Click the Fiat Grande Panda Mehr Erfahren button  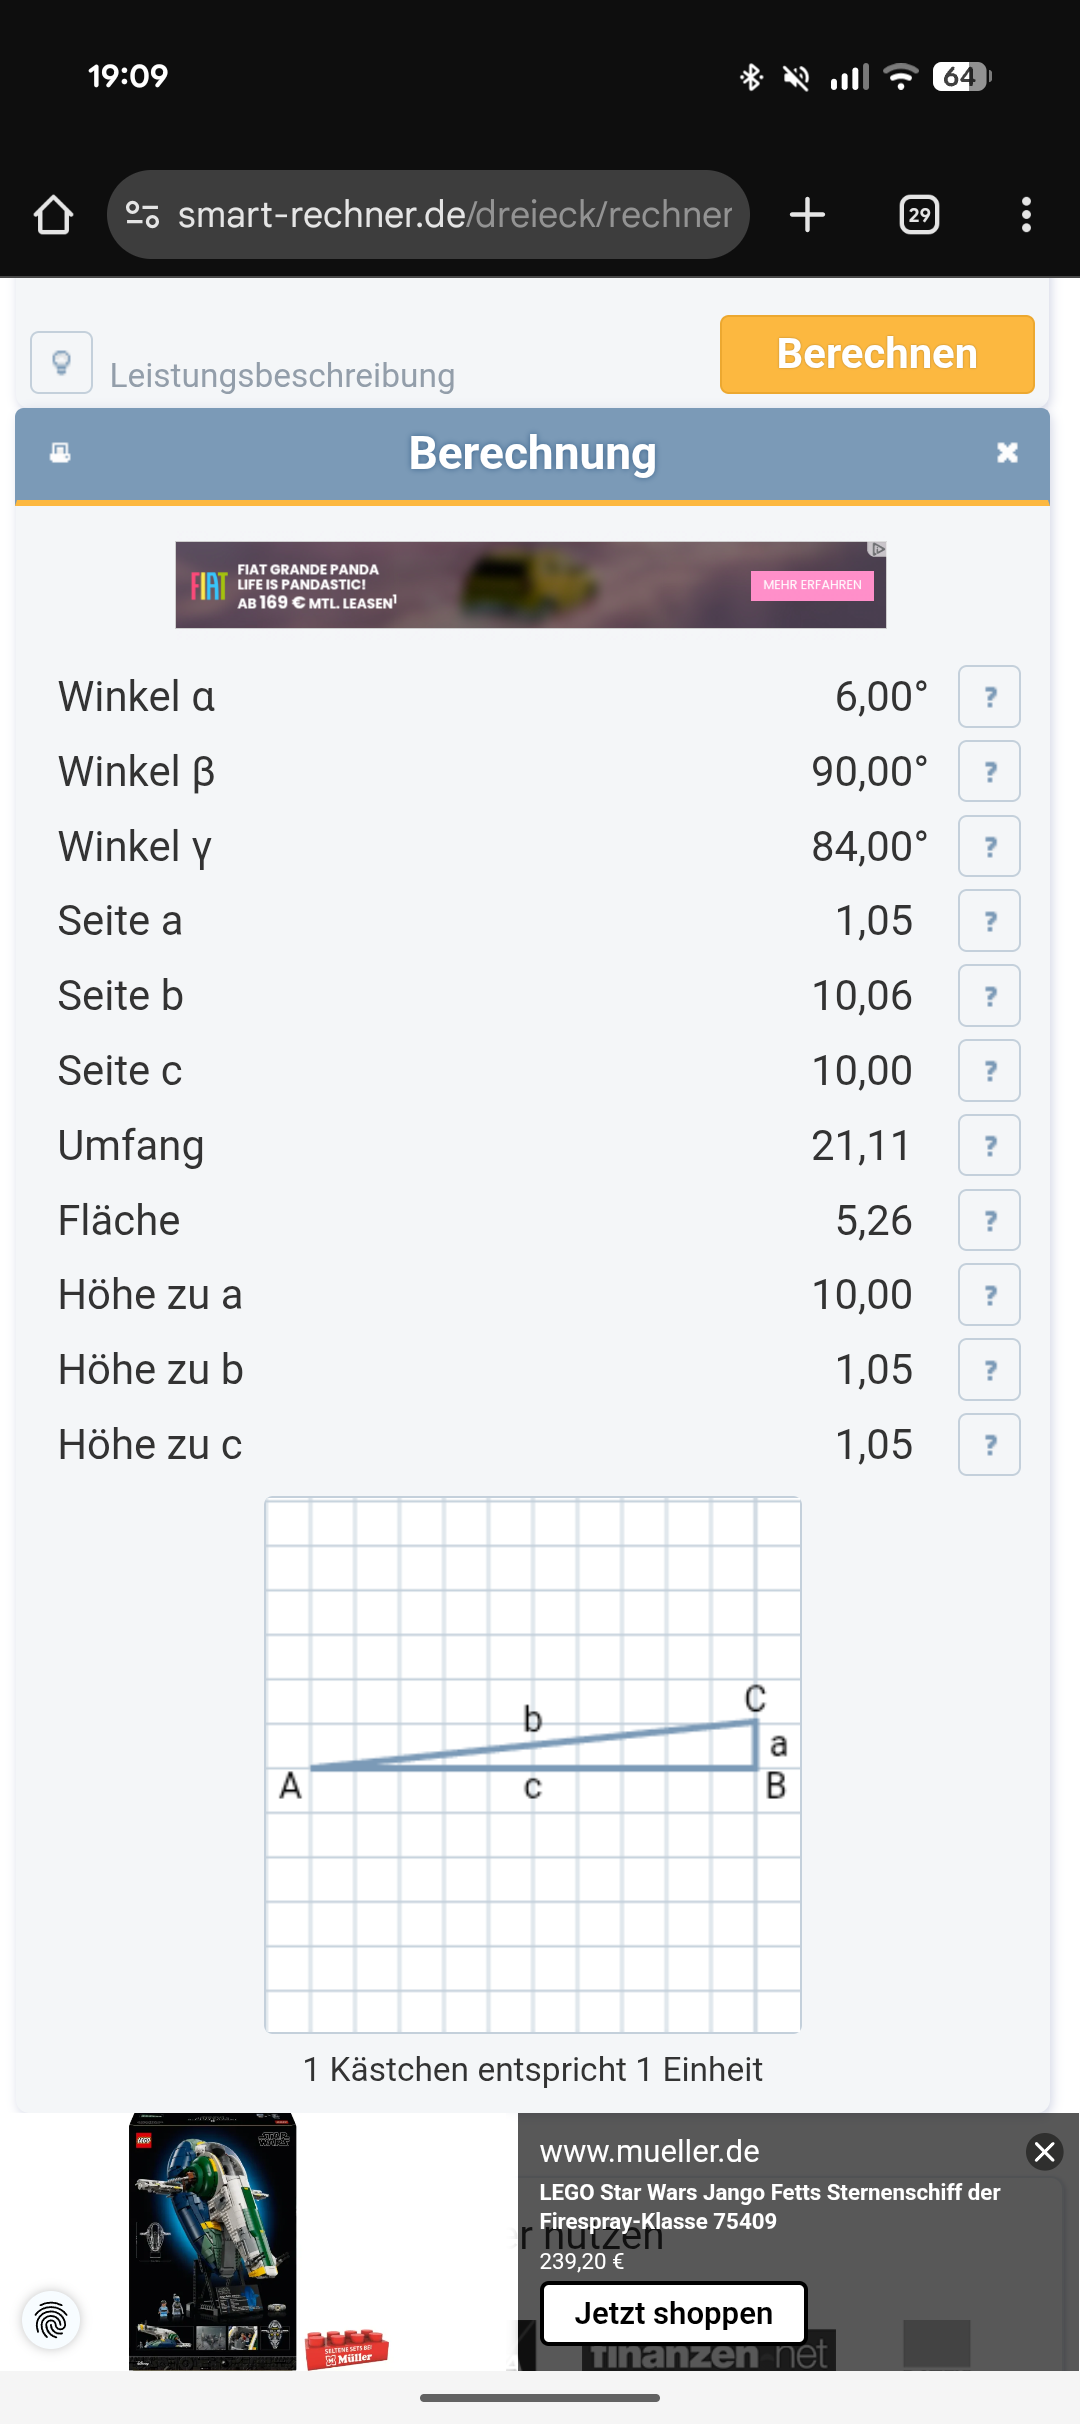point(812,585)
